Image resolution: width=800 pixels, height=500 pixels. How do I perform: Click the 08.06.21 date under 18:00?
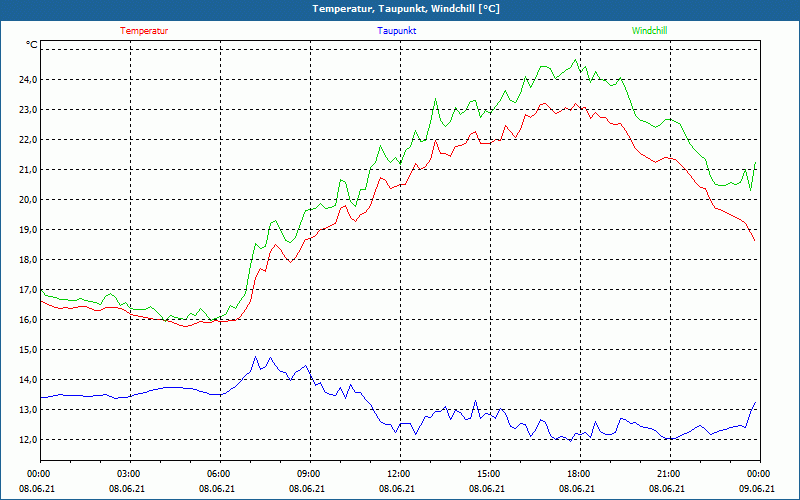577,488
